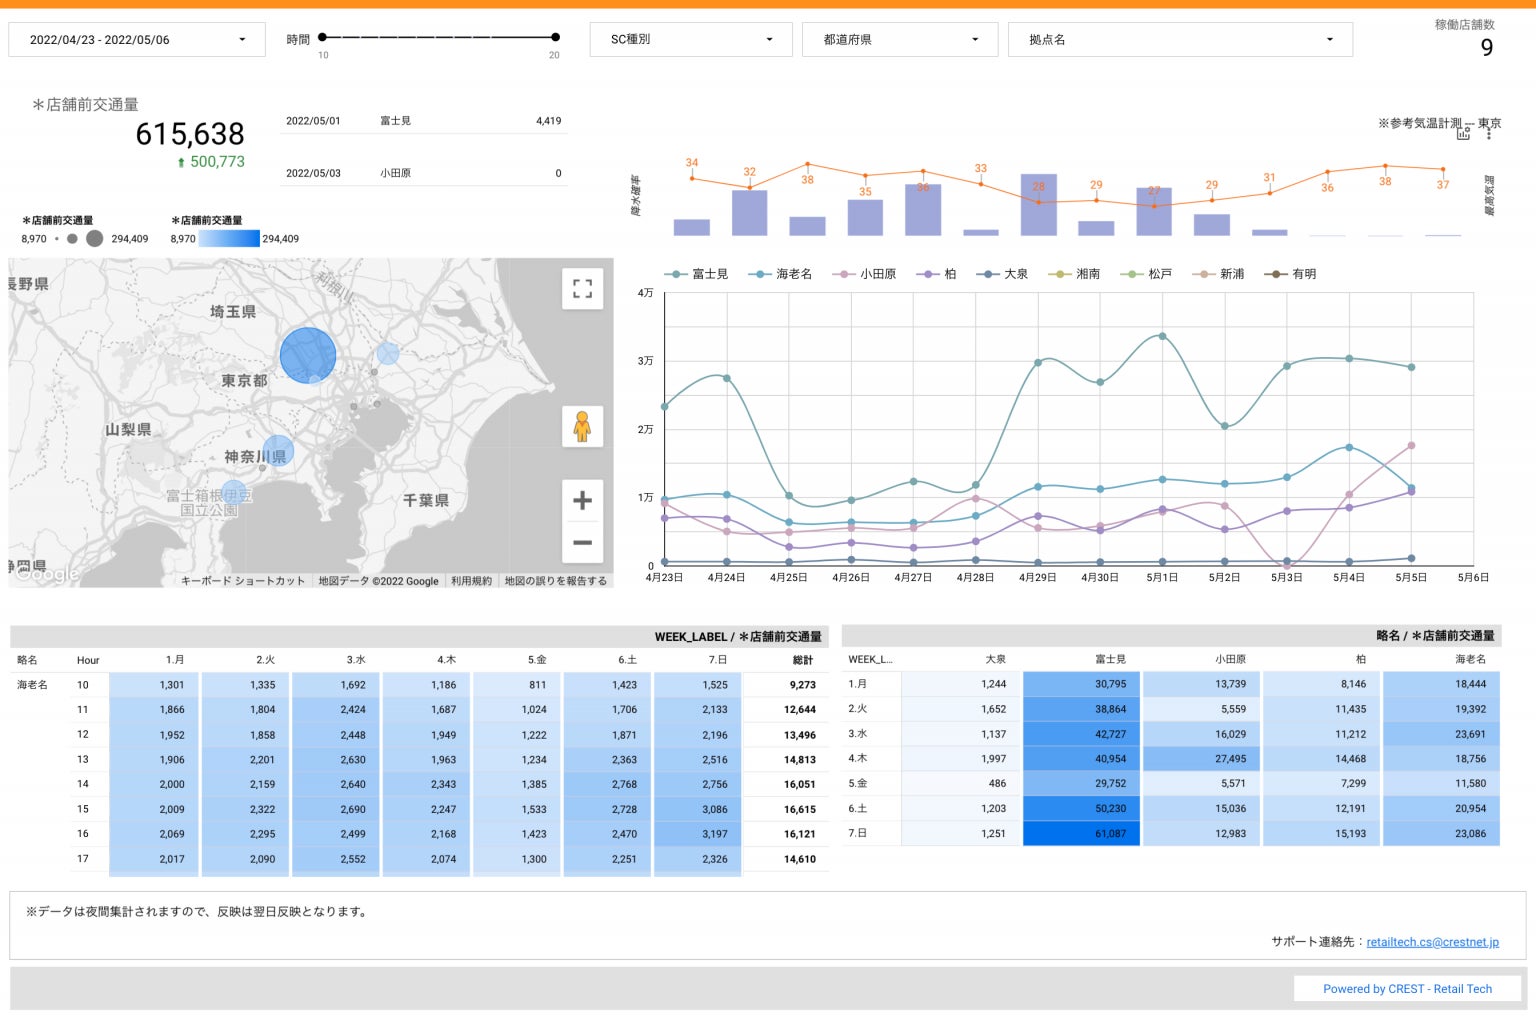Click the Google logo on the map
Screen dimensions: 1536x1017
[x=46, y=573]
